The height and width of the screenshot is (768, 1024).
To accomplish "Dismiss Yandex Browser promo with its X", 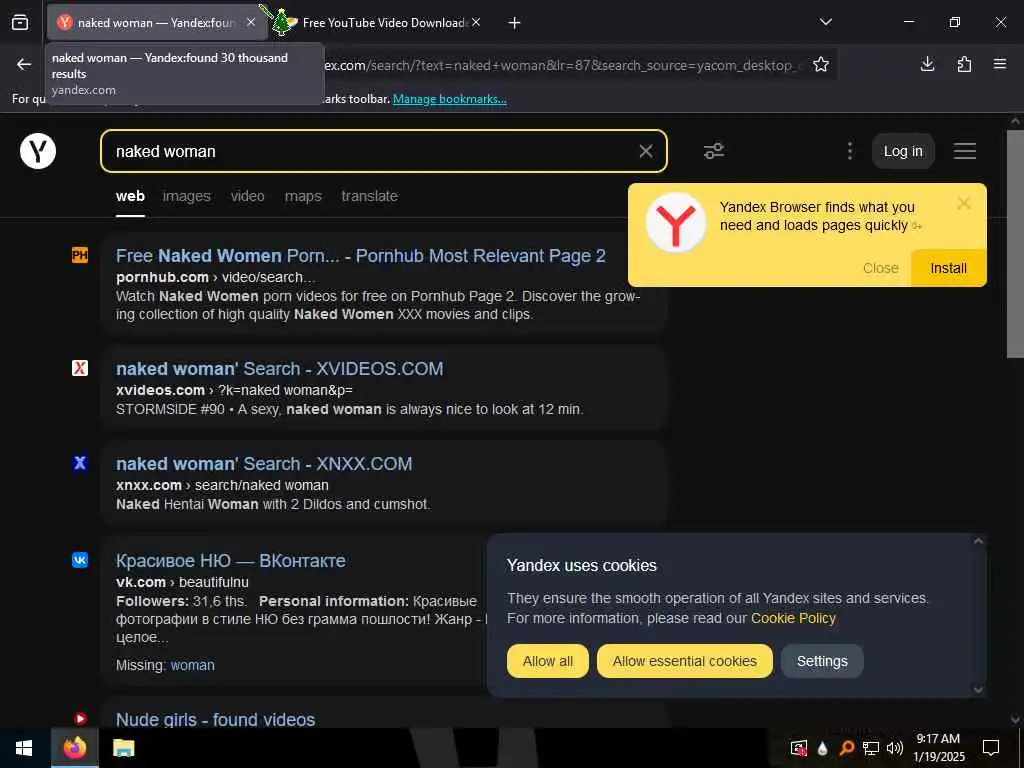I will [x=964, y=204].
